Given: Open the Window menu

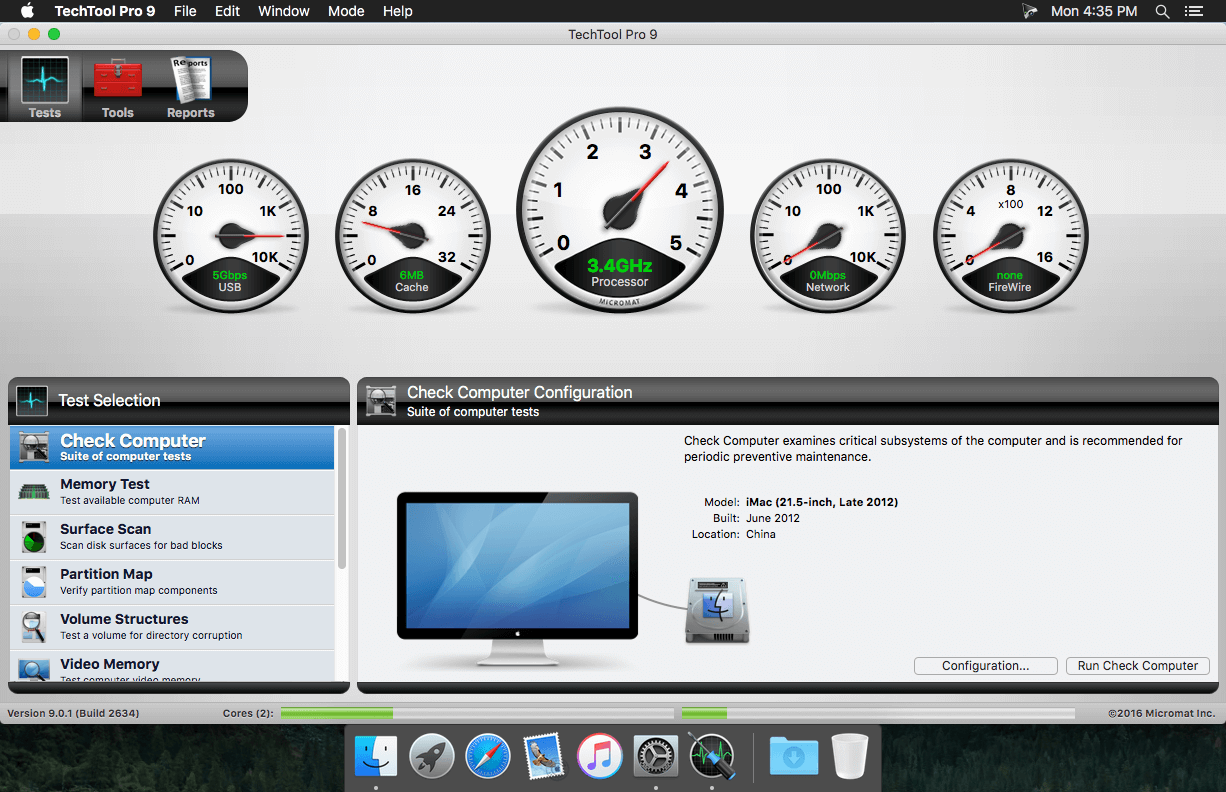Looking at the screenshot, I should pos(284,11).
